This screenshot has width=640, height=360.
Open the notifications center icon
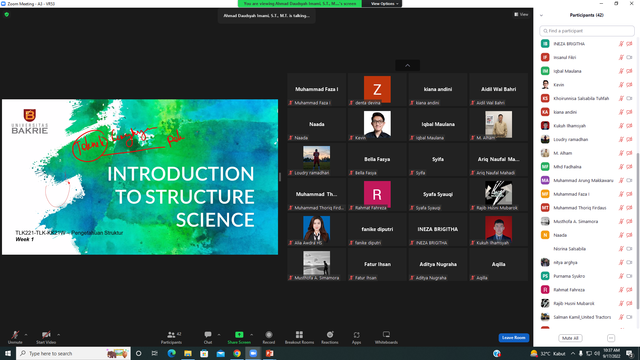pyautogui.click(x=629, y=353)
